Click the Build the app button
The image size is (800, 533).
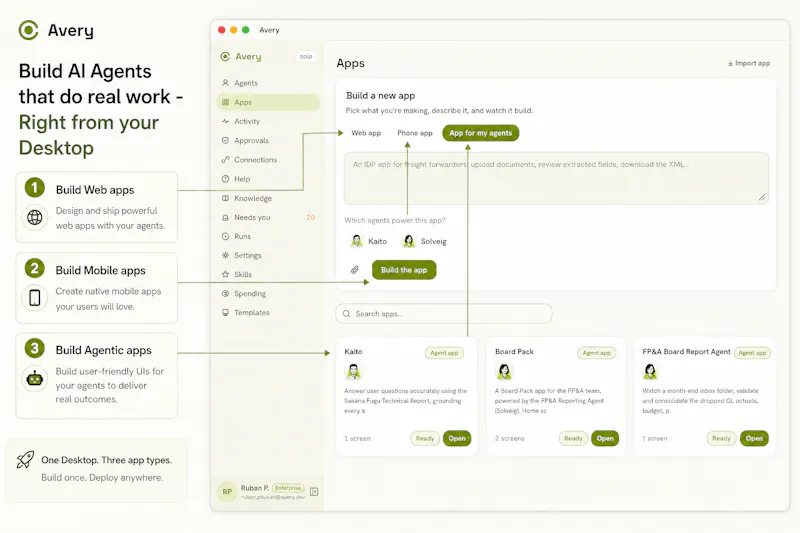[x=404, y=270]
